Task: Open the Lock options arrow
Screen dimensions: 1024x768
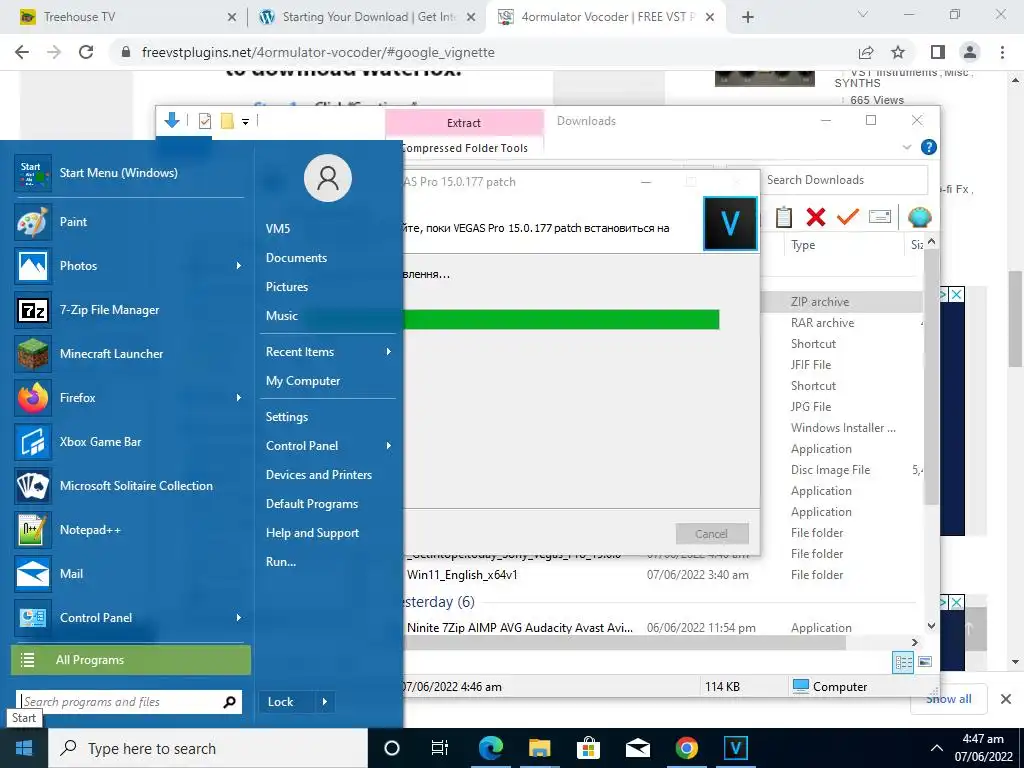Action: tap(325, 702)
